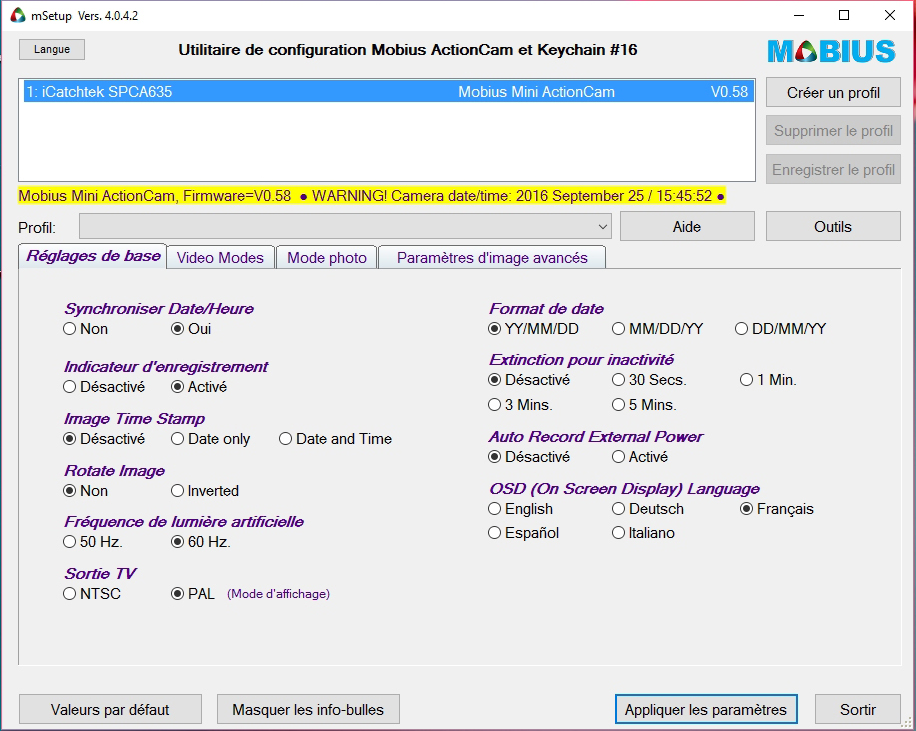Open the Aide help button
The image size is (916, 731).
tap(687, 226)
